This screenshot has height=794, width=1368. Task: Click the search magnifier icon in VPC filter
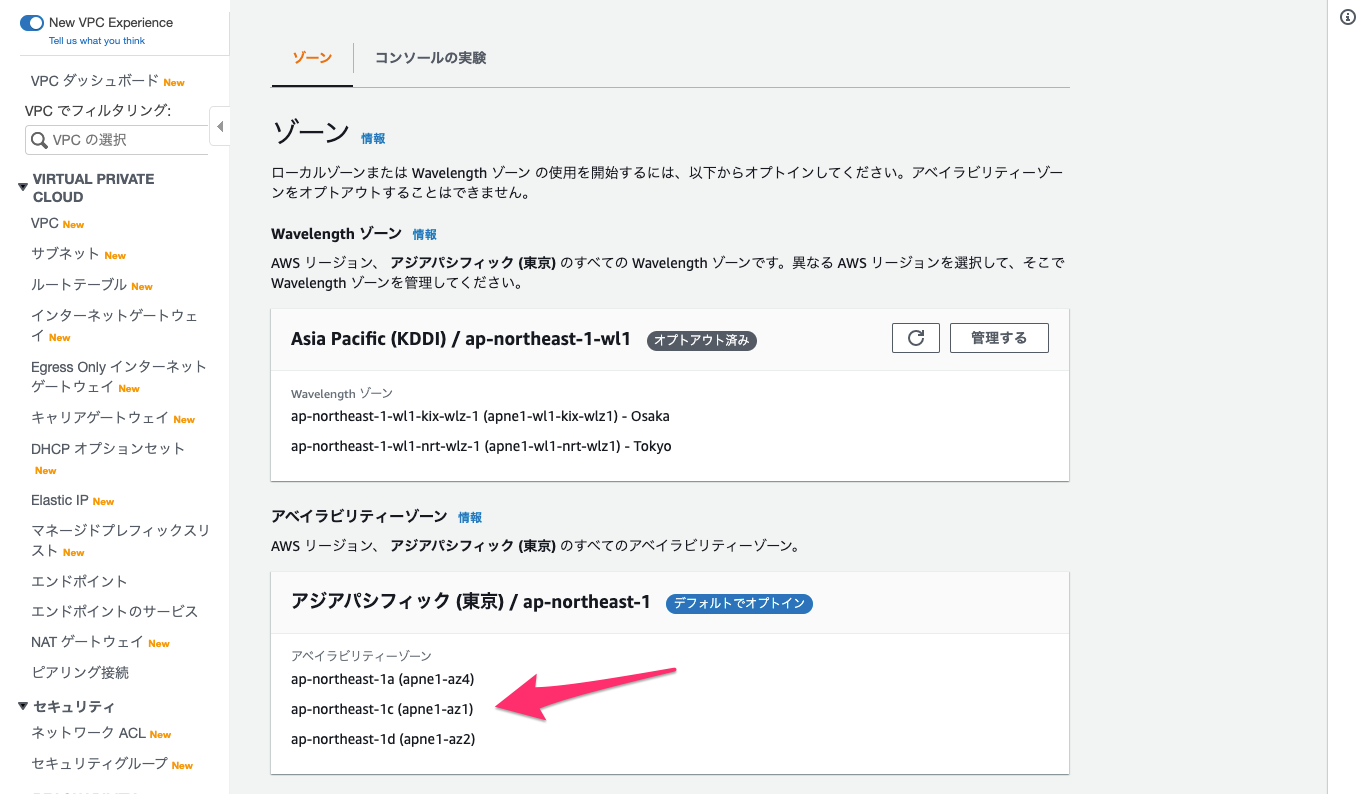(x=39, y=140)
